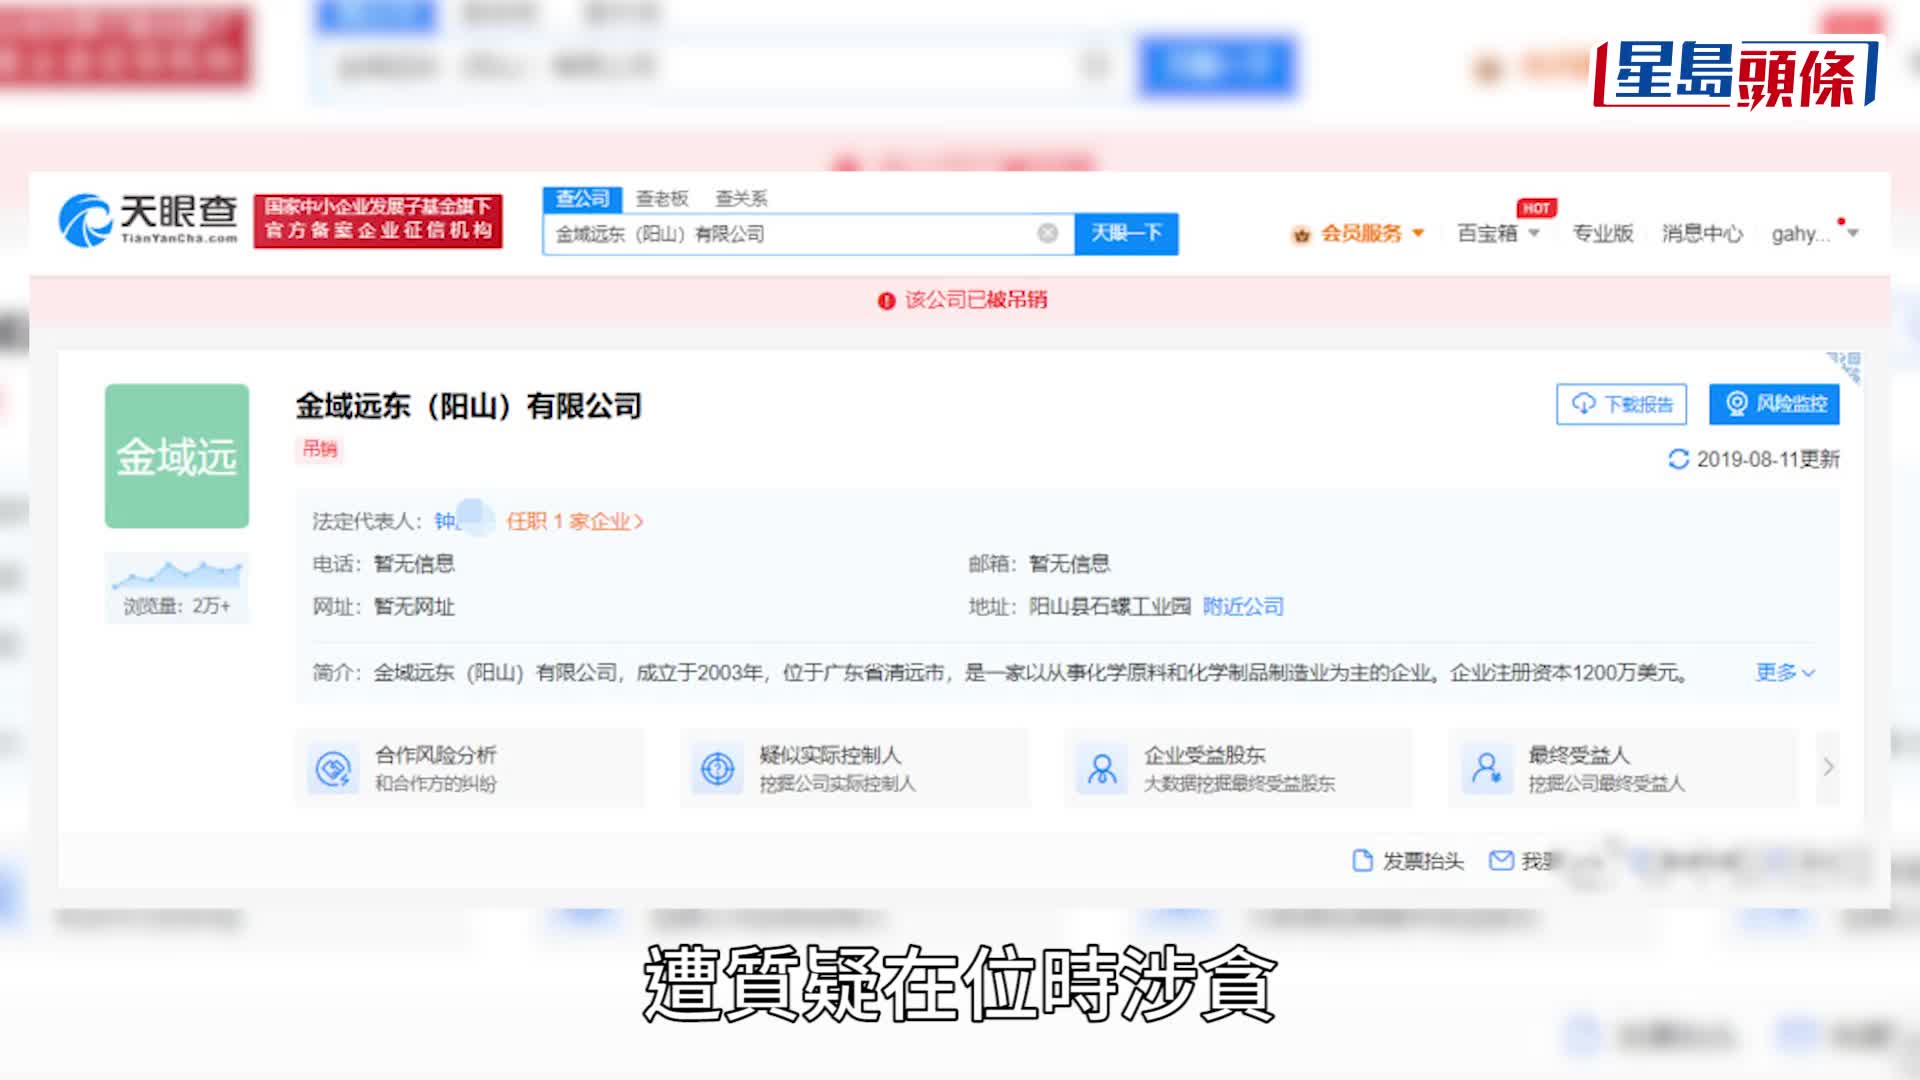Switch to the 查老板 tab
Screen dimensions: 1920x1080
[x=661, y=198]
